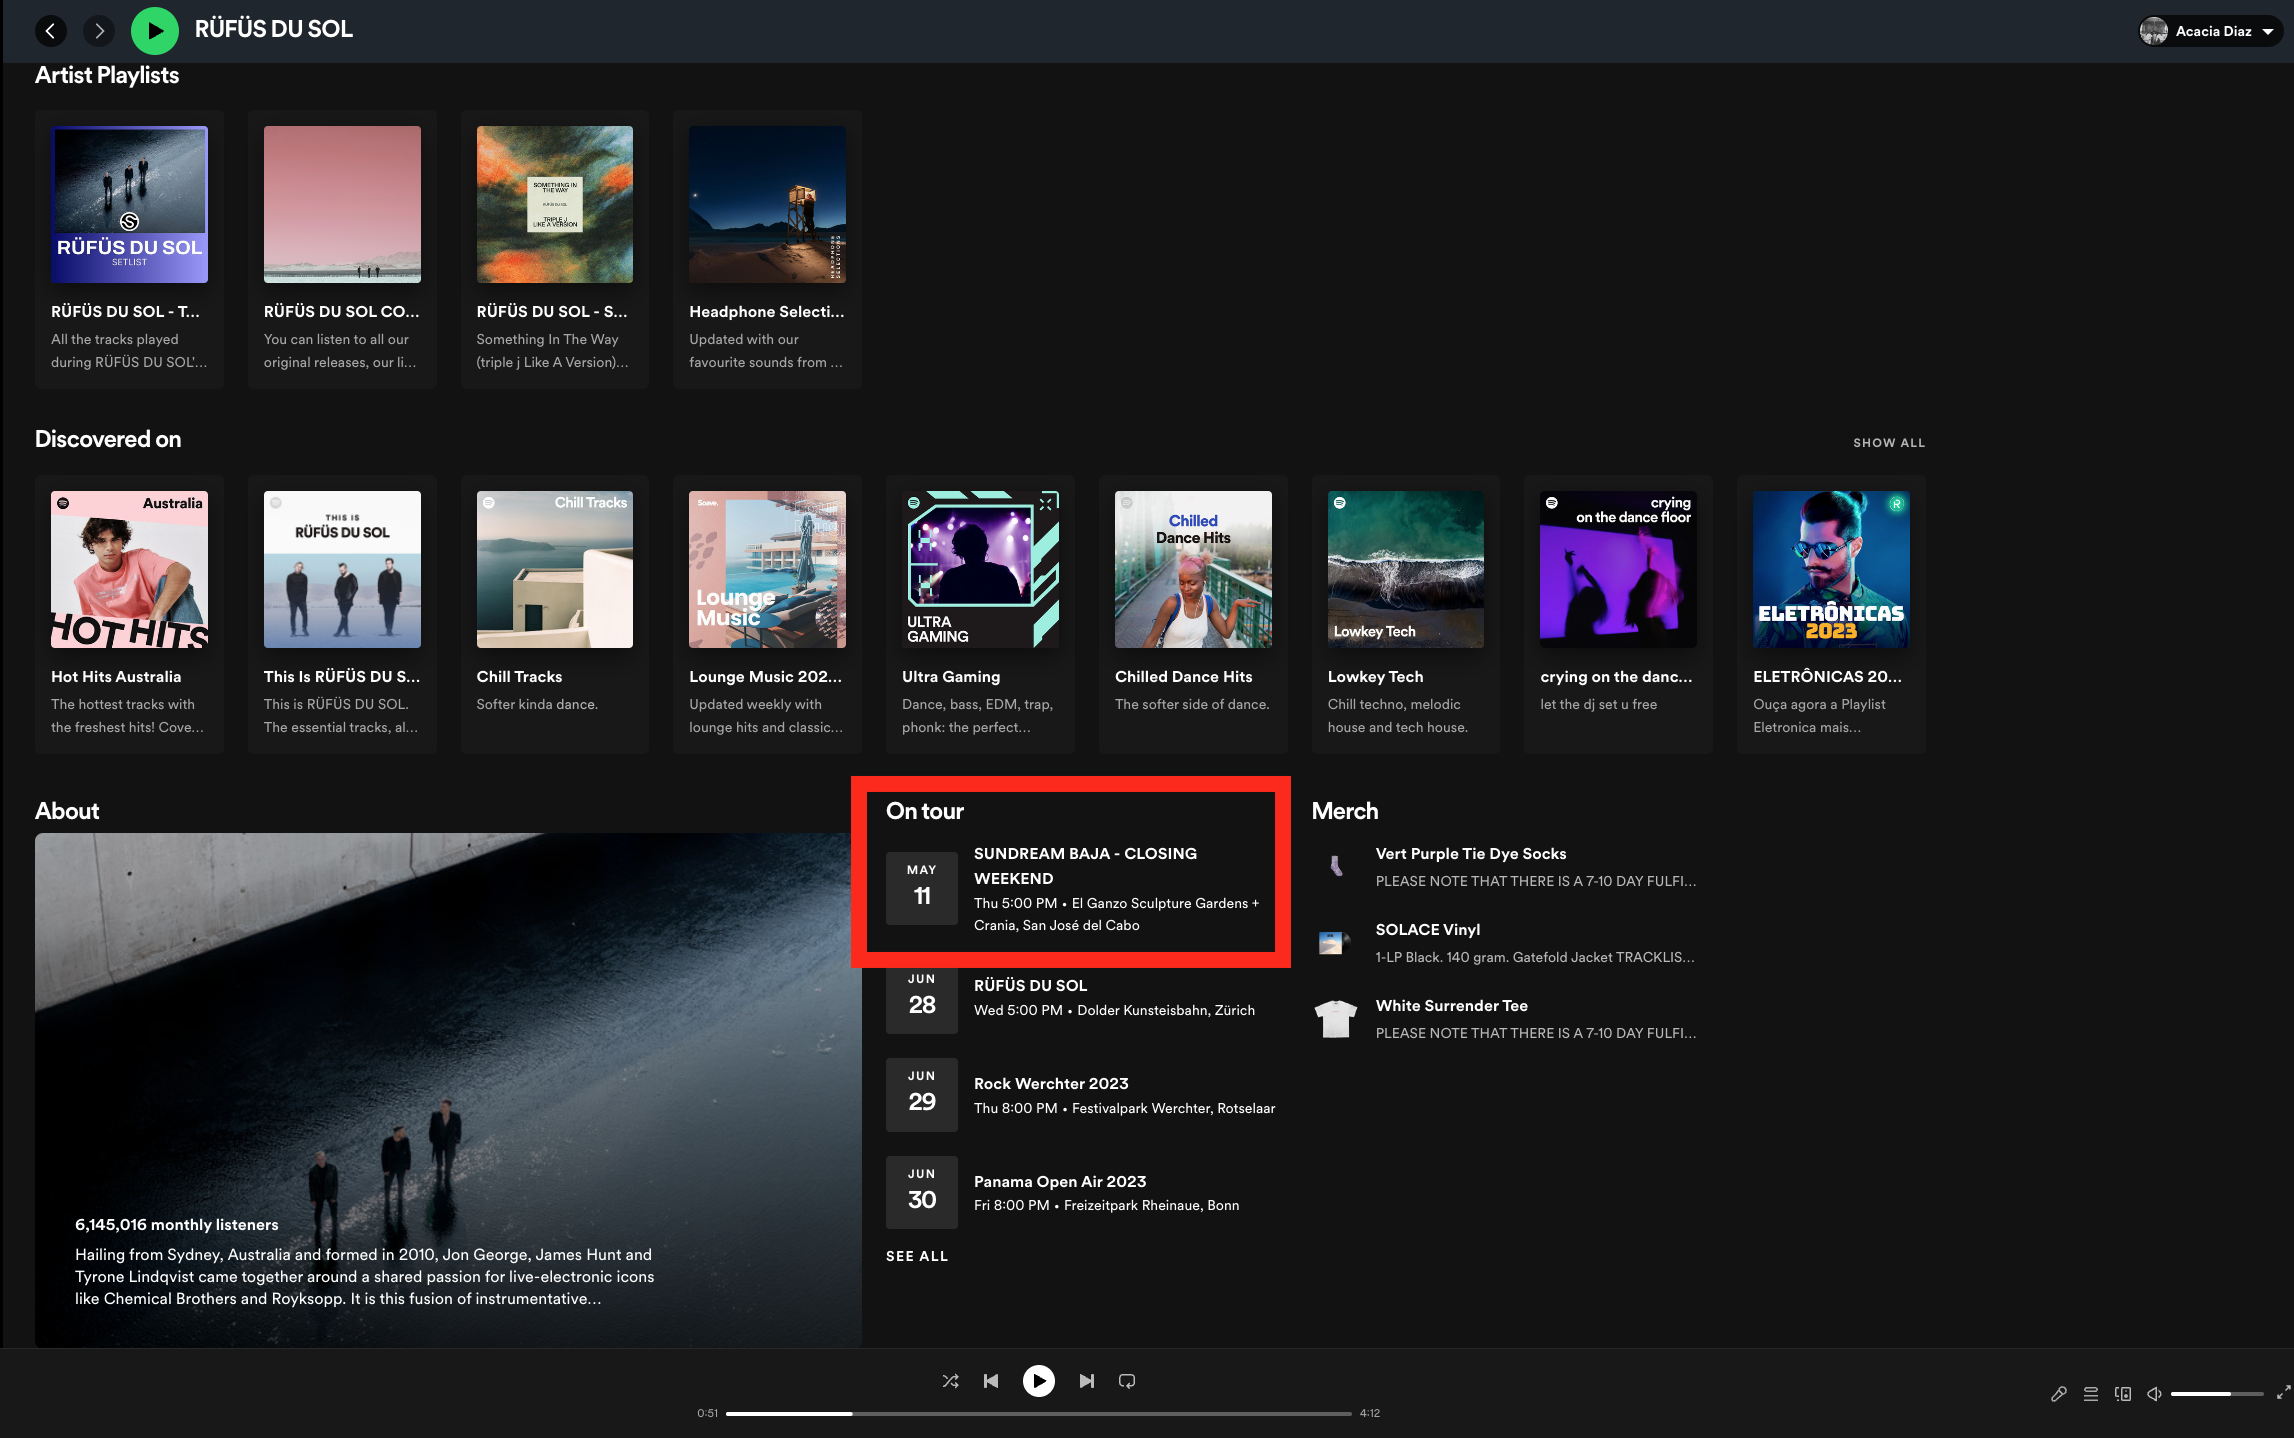
Task: Toggle shuffle in the player bar
Action: pos(950,1381)
